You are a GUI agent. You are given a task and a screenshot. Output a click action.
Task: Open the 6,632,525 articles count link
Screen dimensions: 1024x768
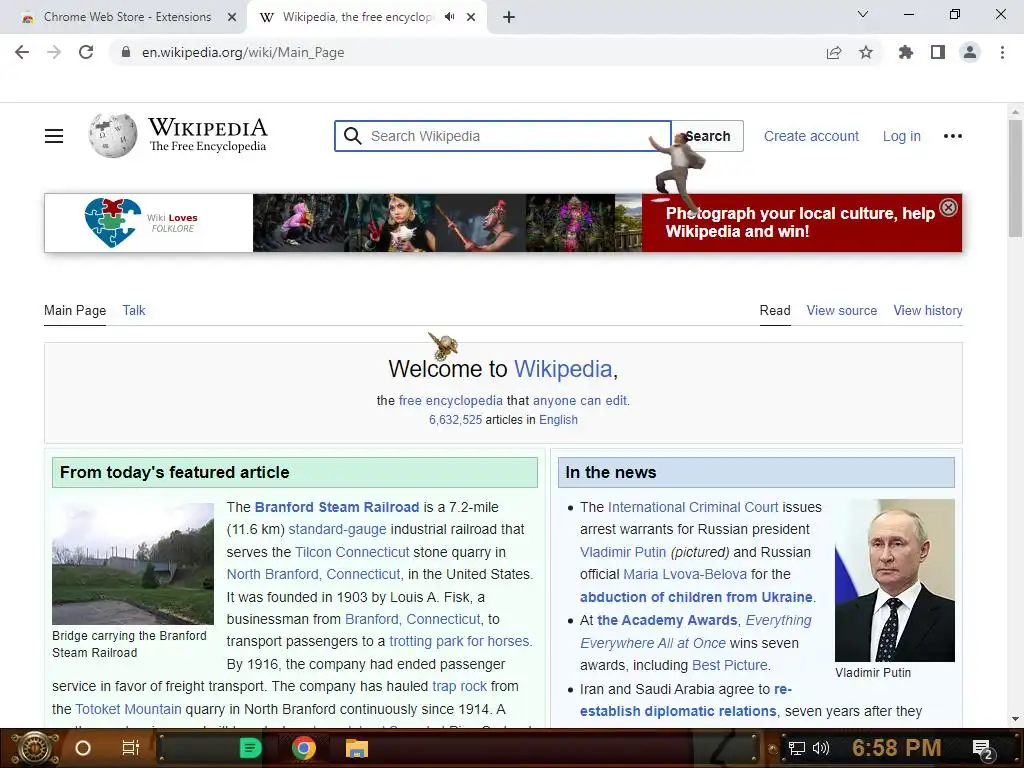[455, 420]
